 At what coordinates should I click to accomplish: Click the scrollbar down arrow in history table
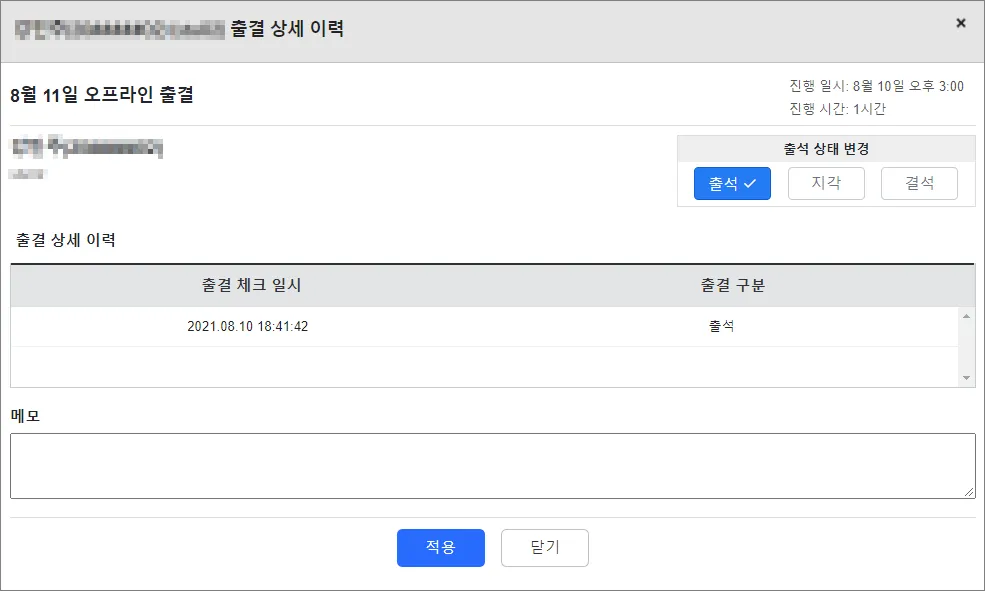(x=966, y=378)
